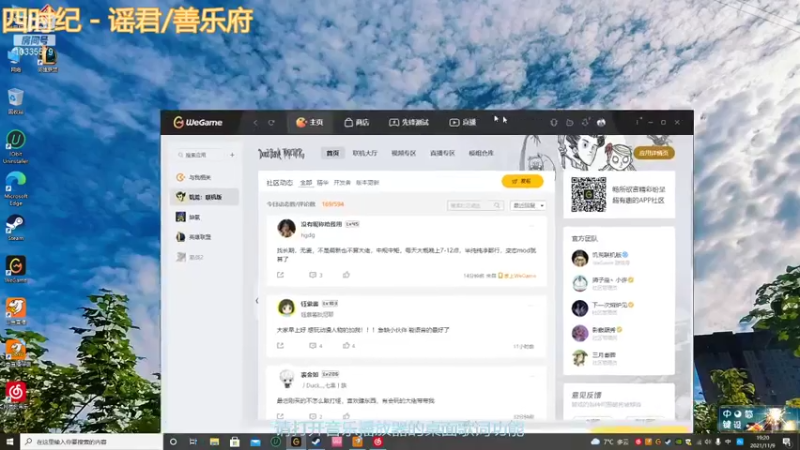Viewport: 800px width, 450px height.
Task: Open first post author's avatar
Action: coord(286,228)
